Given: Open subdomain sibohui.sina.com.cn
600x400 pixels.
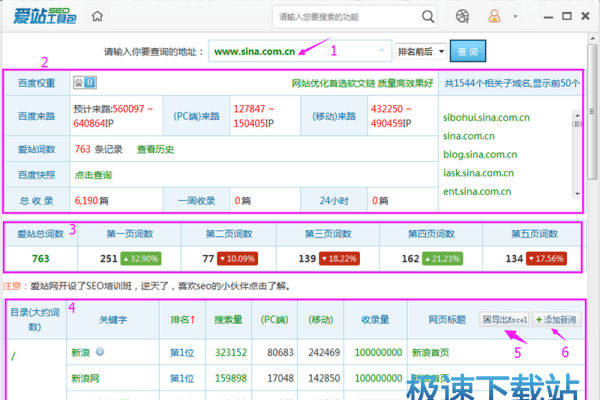Looking at the screenshot, I should [486, 118].
